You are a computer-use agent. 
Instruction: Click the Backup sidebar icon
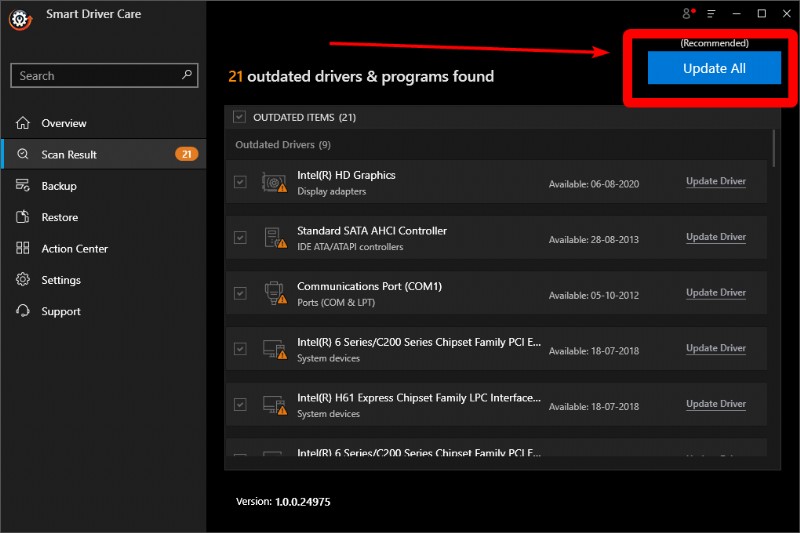coord(22,185)
